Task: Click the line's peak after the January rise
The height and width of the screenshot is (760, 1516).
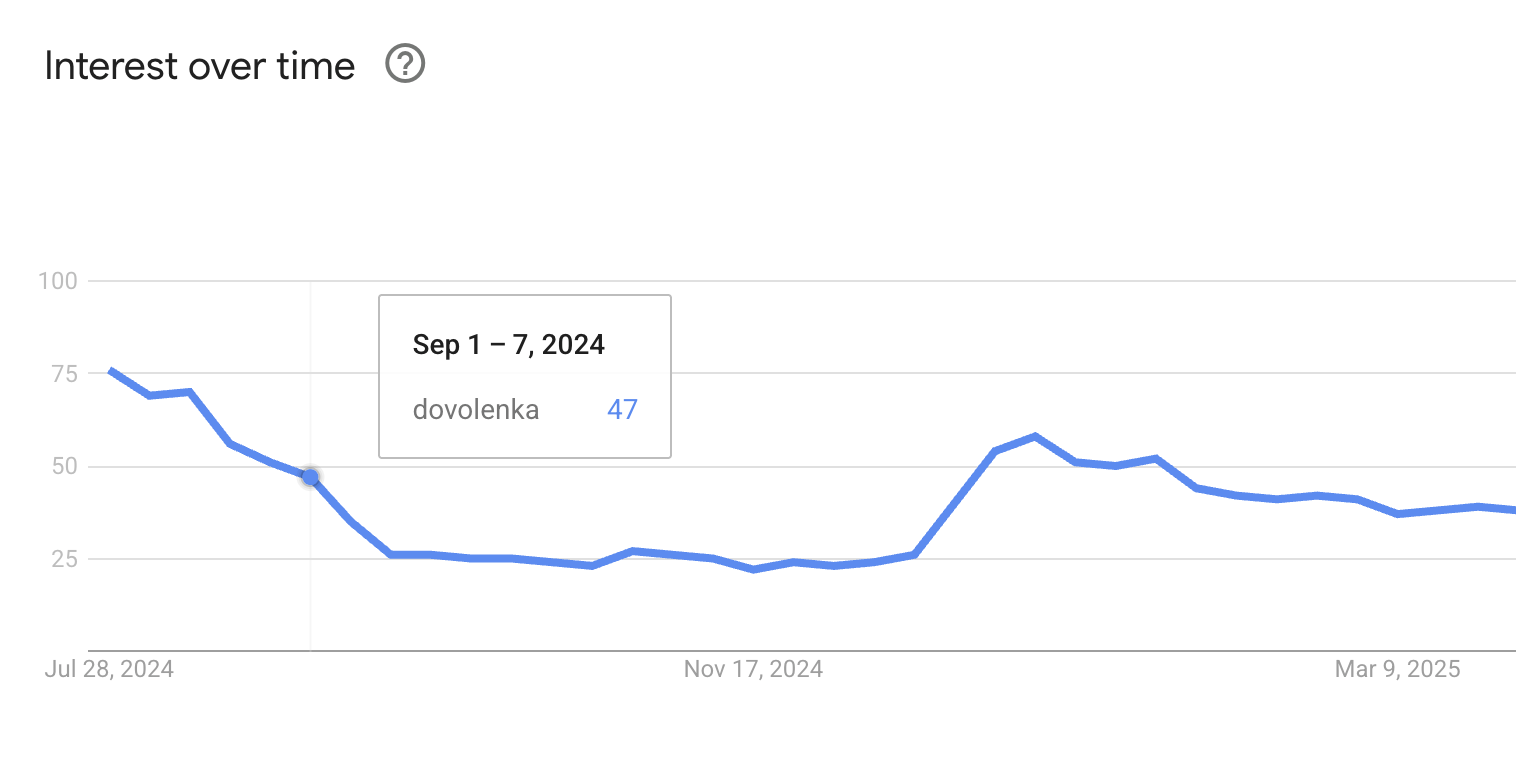Action: pyautogui.click(x=1035, y=436)
